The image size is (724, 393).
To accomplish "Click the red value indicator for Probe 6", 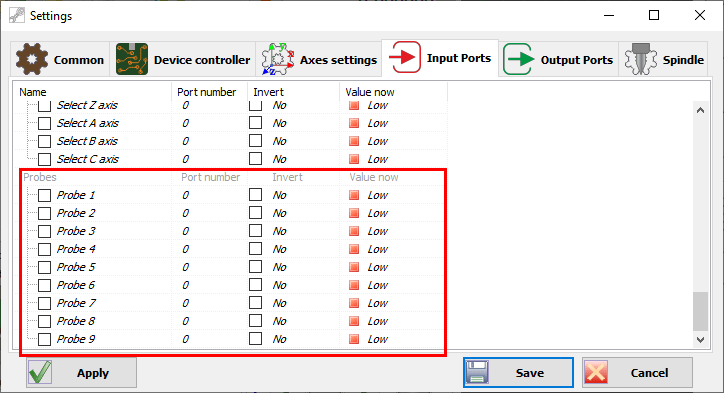I will coord(354,285).
